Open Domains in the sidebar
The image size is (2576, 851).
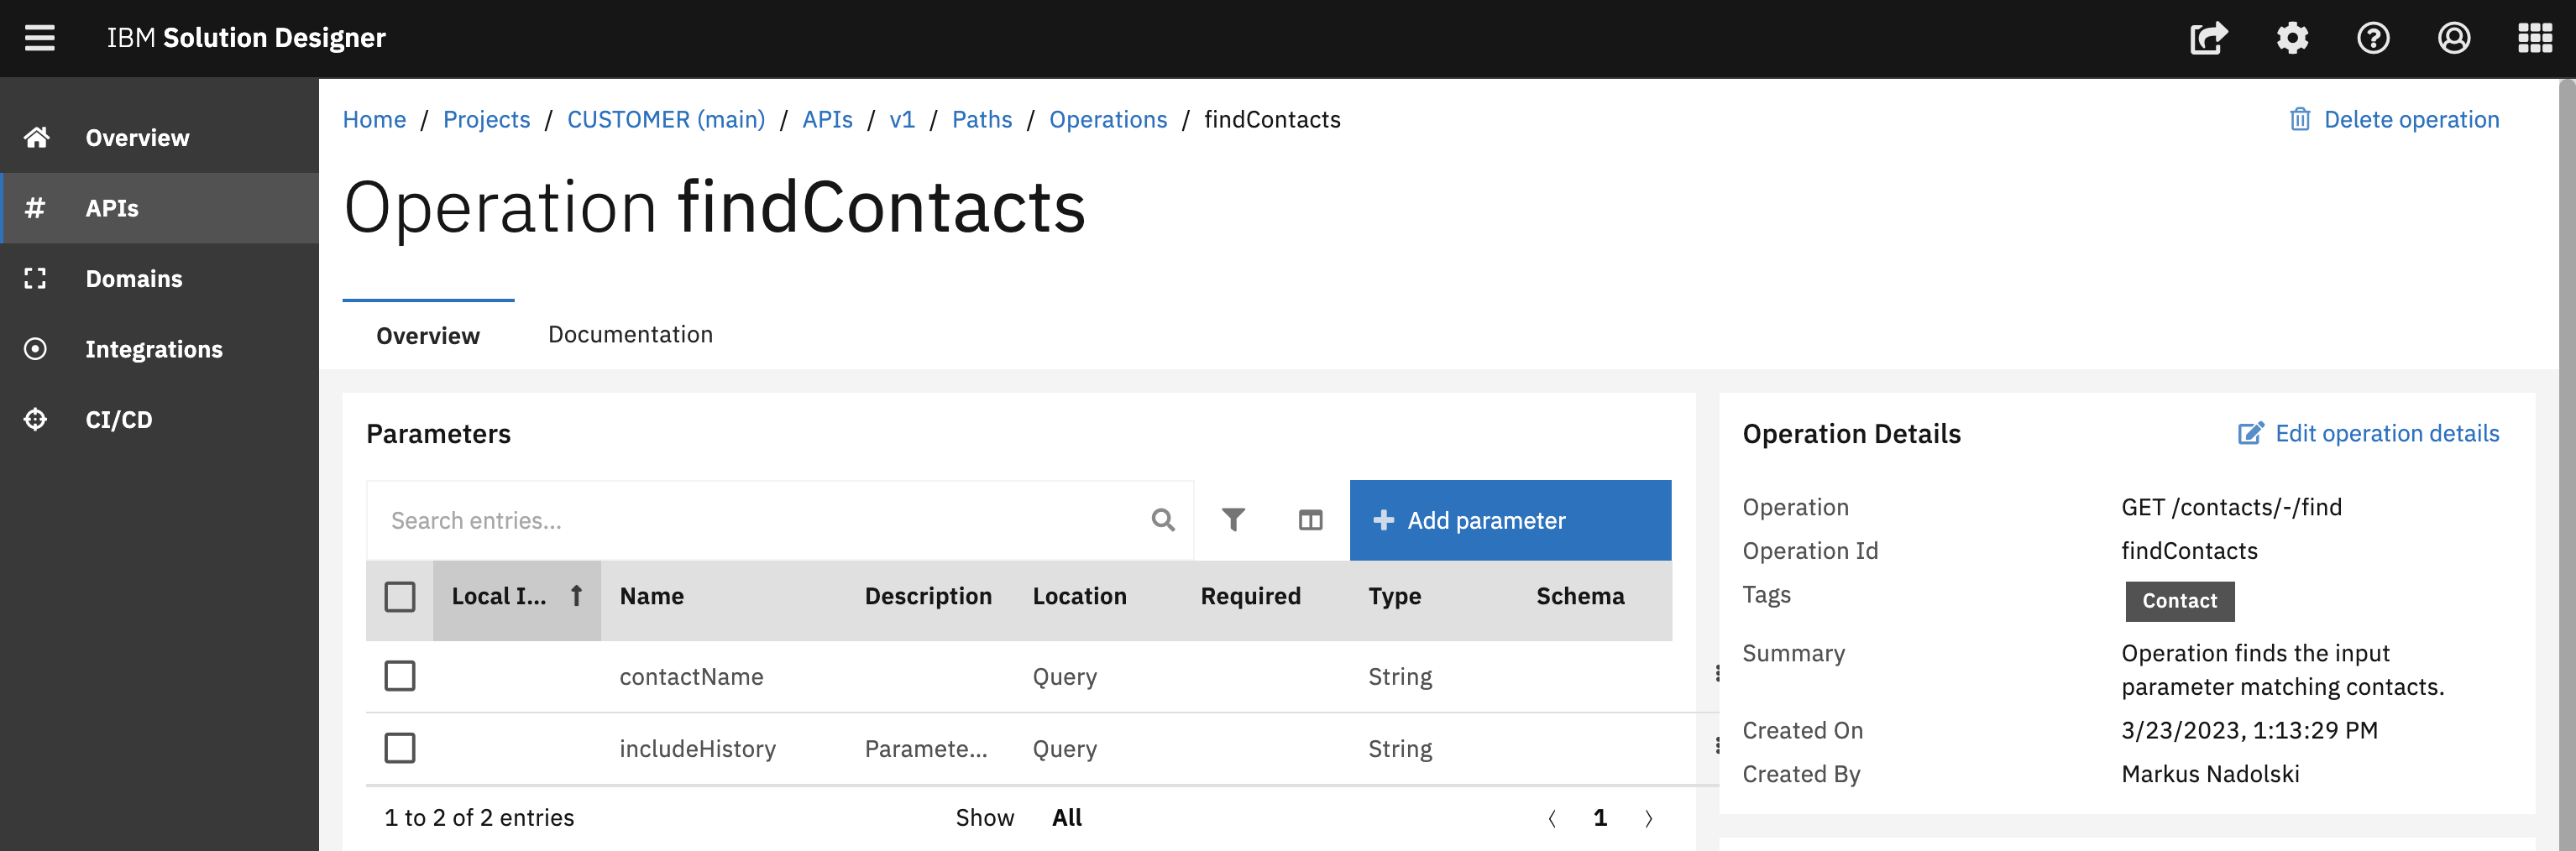click(x=134, y=279)
